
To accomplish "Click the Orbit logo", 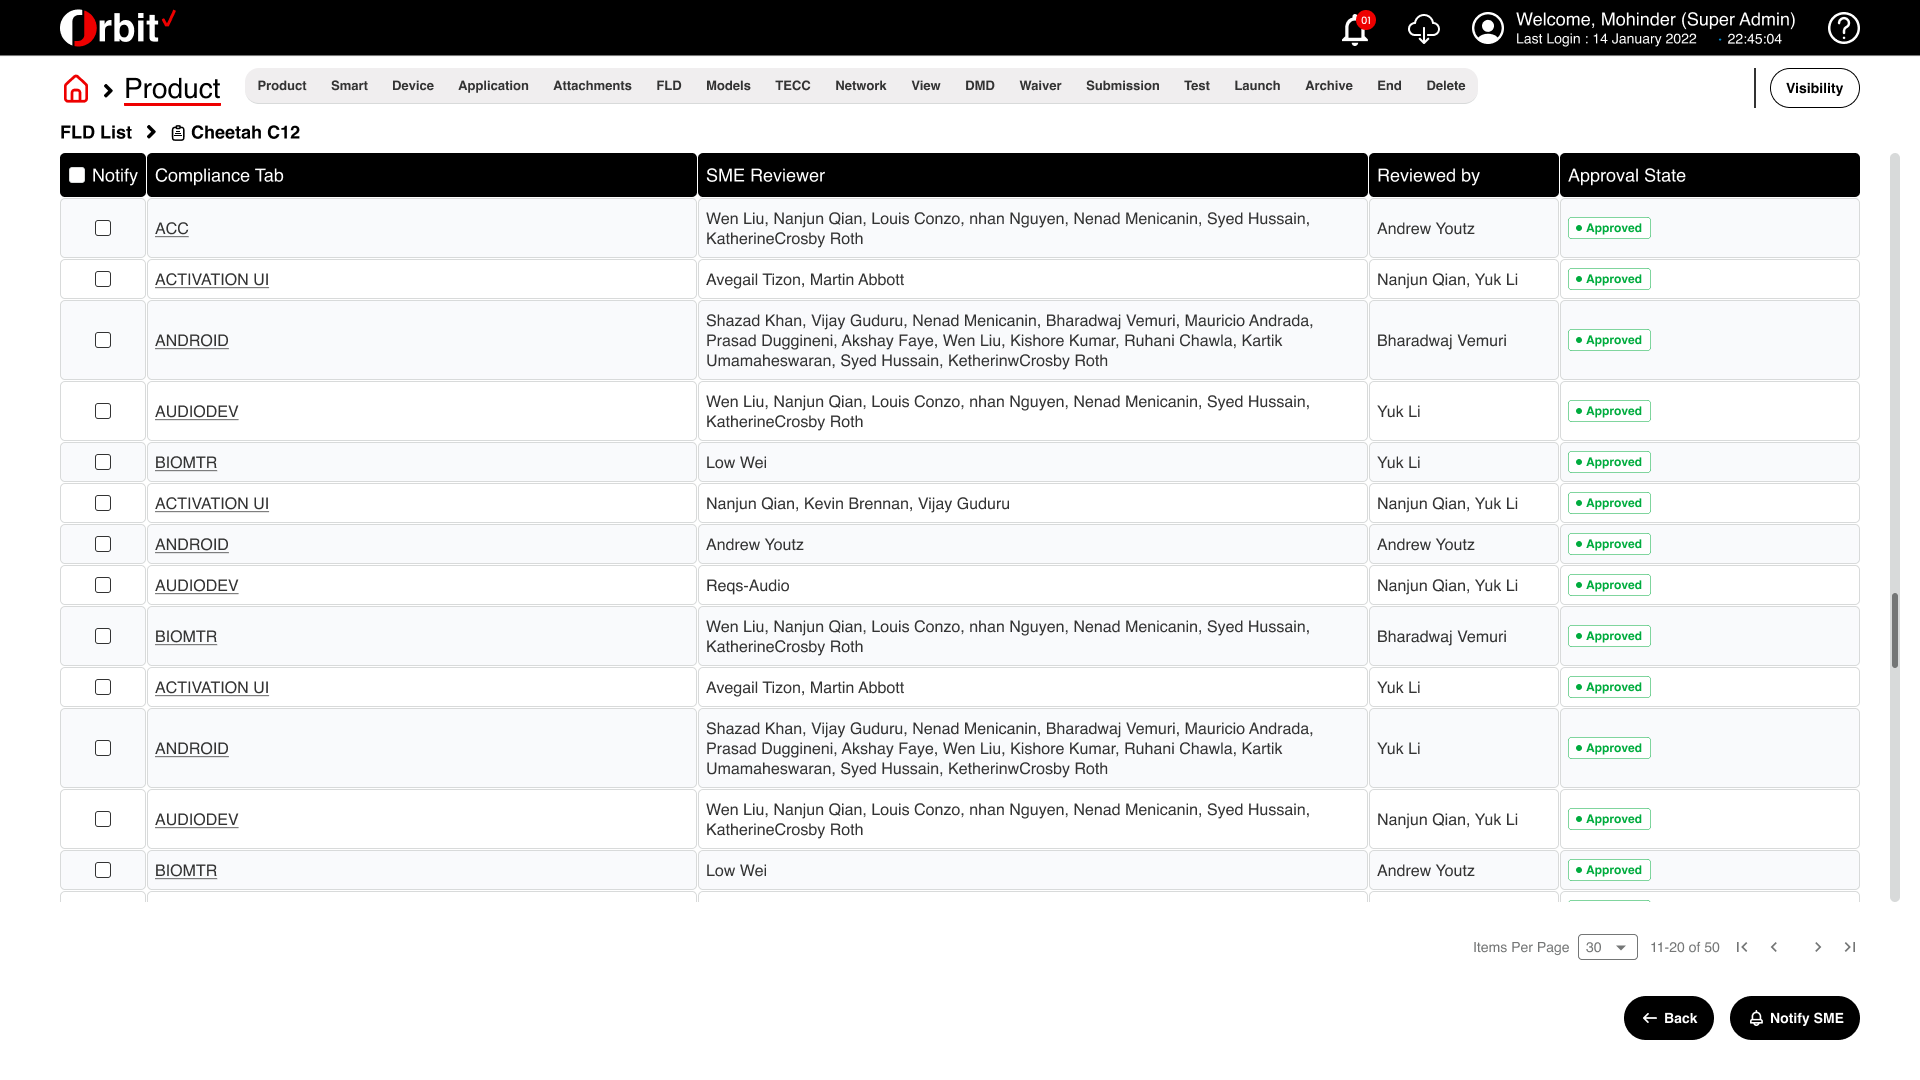I will [117, 27].
